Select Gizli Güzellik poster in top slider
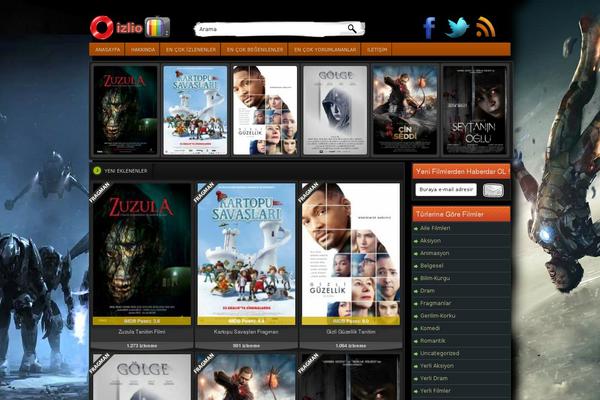600x400 pixels. [265, 110]
